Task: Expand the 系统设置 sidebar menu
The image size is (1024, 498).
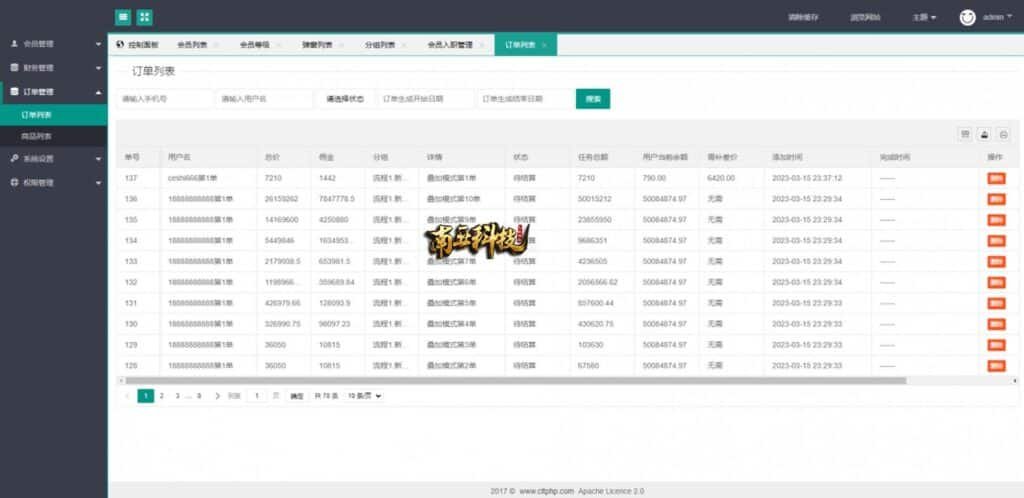Action: [x=53, y=158]
